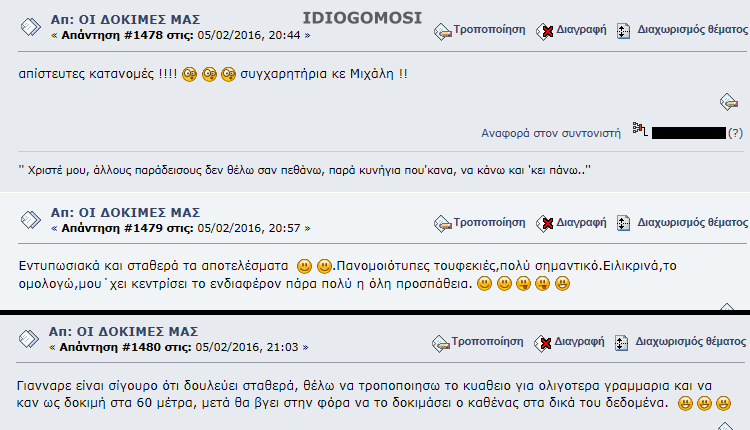Image resolution: width=750 pixels, height=430 pixels.
Task: Click the Διαγραφή red X icon on reply #1480
Action: (x=542, y=343)
